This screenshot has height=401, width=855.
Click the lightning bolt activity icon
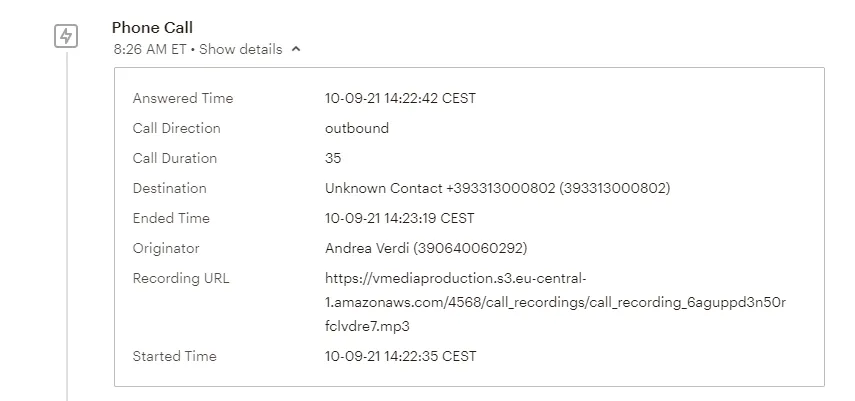[x=66, y=37]
